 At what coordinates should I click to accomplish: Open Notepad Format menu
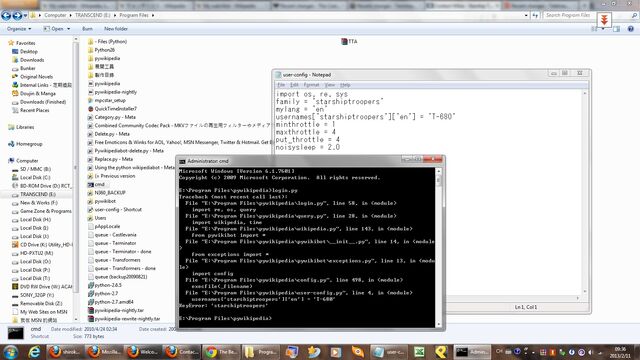pyautogui.click(x=311, y=85)
